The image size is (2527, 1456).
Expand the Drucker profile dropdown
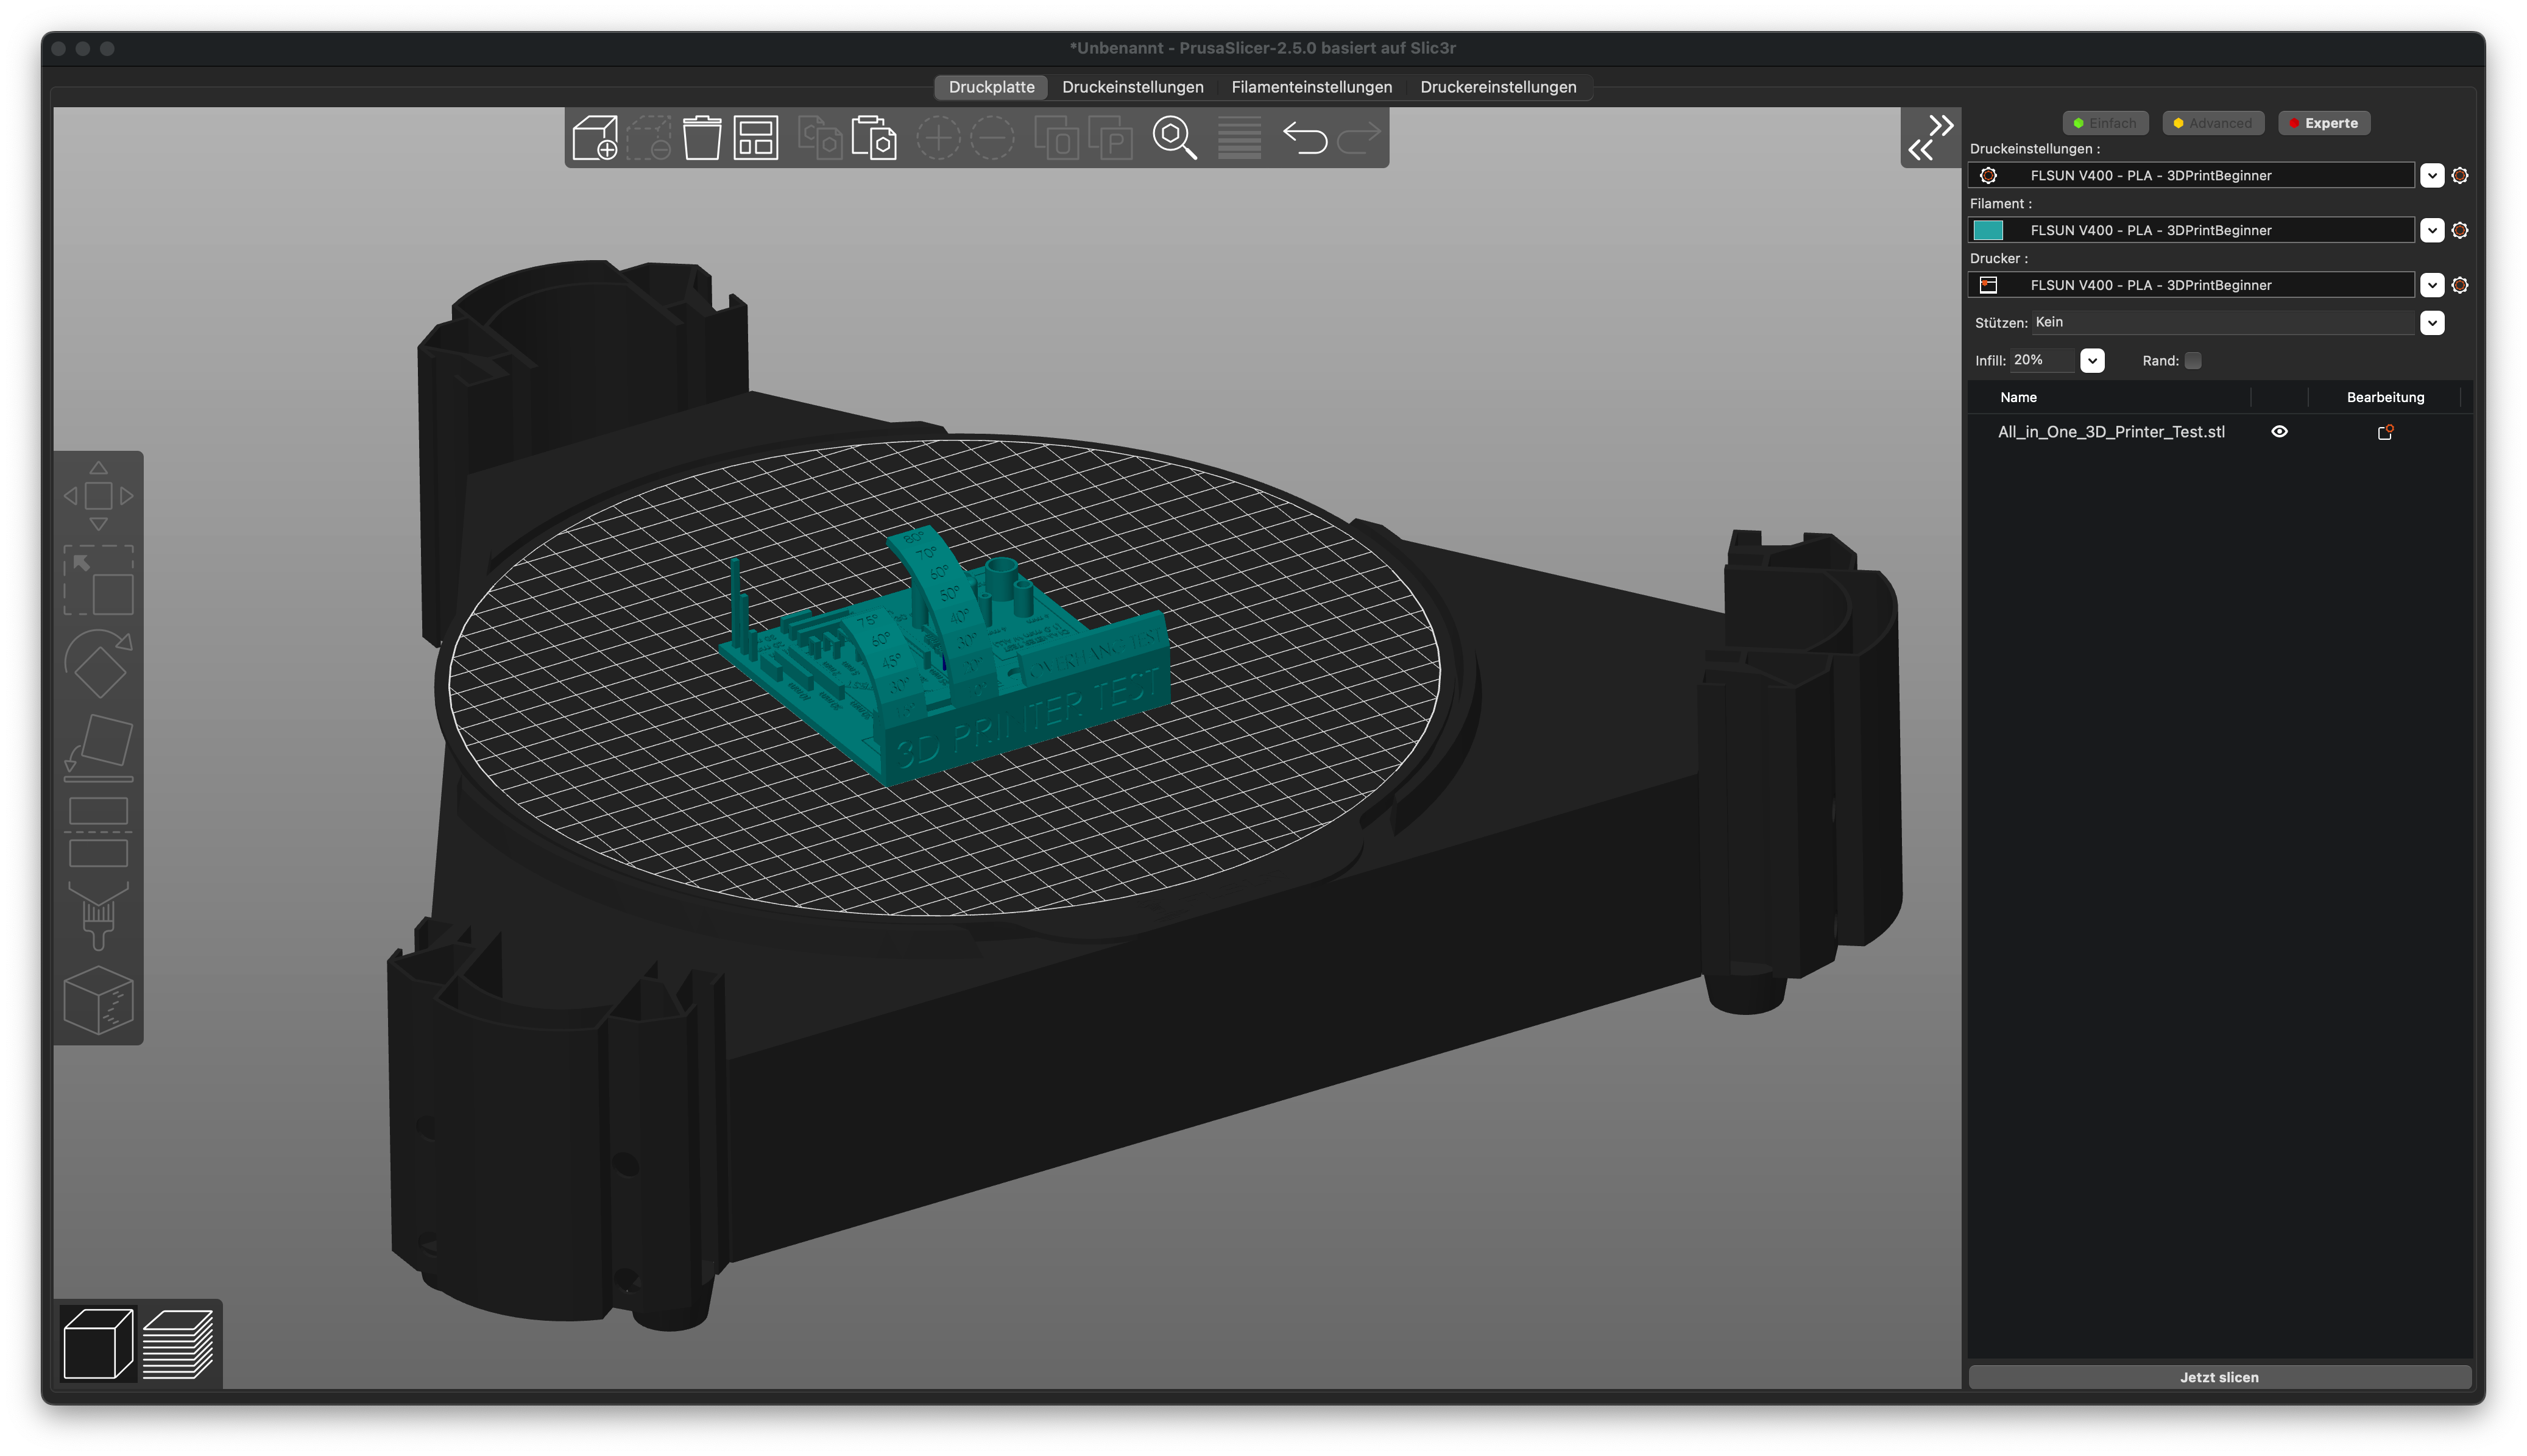point(2437,284)
